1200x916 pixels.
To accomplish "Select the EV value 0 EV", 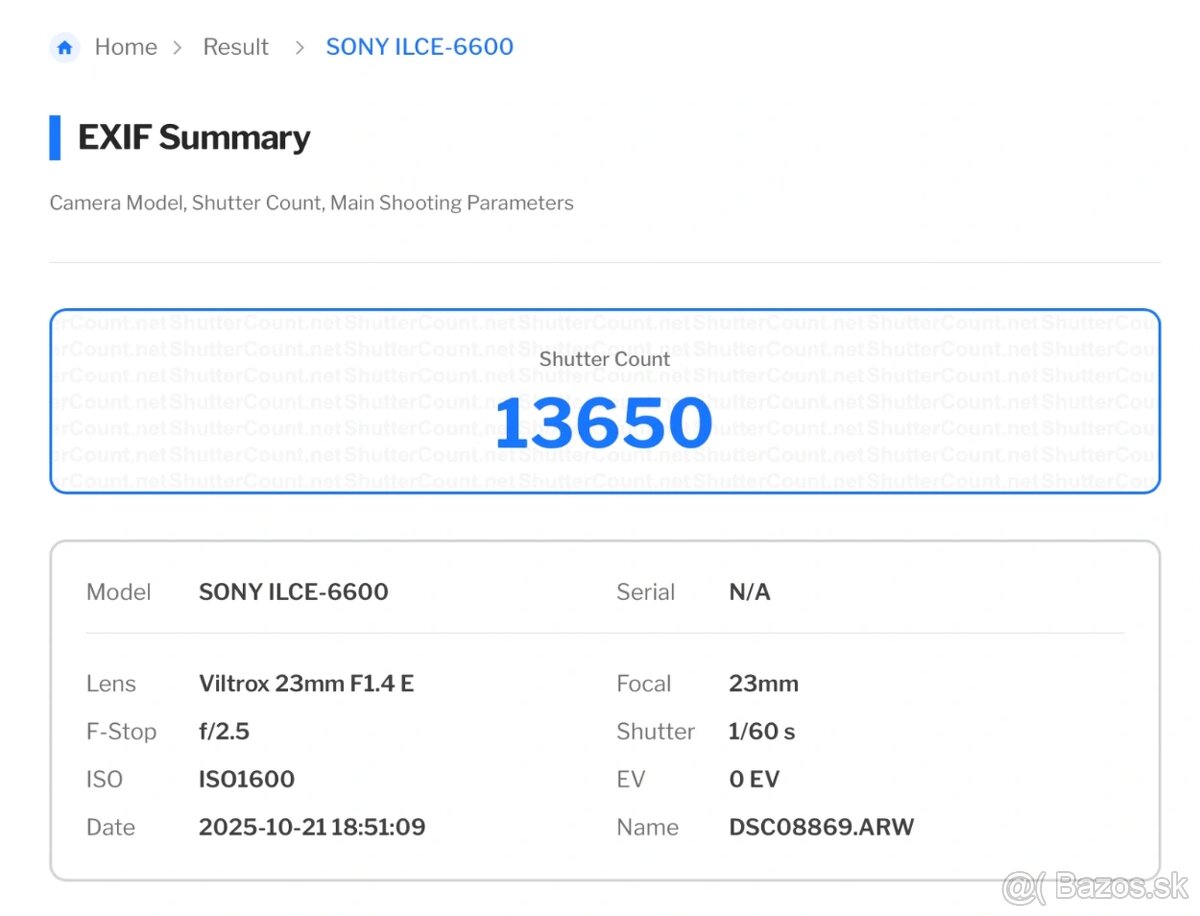I will tap(755, 779).
